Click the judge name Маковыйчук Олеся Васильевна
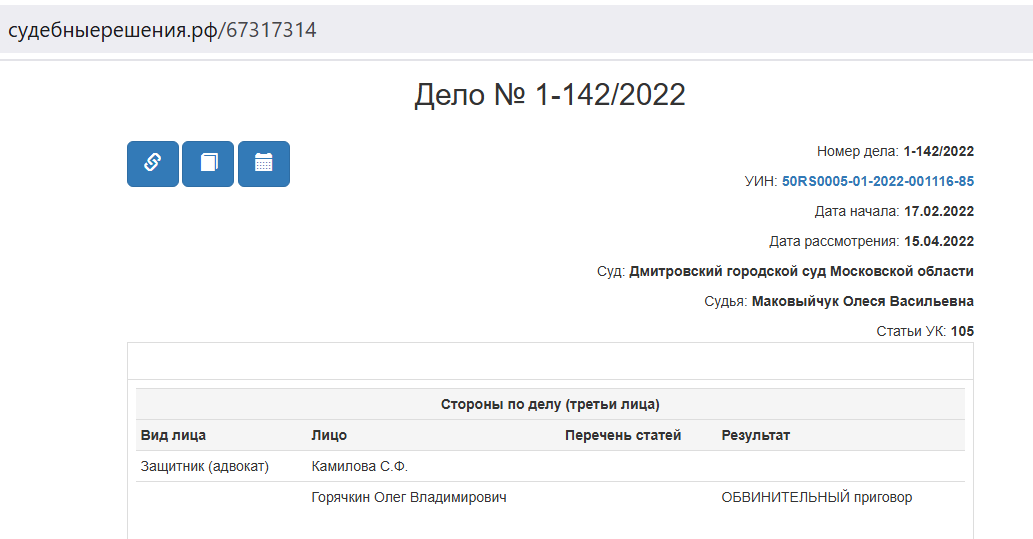Screen dimensions: 1033x539 (863, 301)
